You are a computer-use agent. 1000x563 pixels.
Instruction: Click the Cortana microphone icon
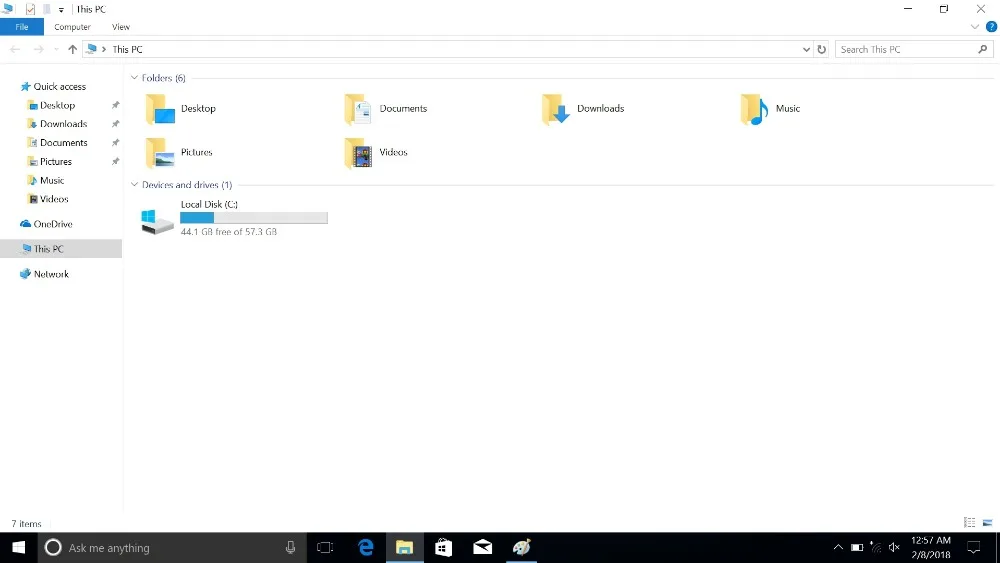[290, 548]
